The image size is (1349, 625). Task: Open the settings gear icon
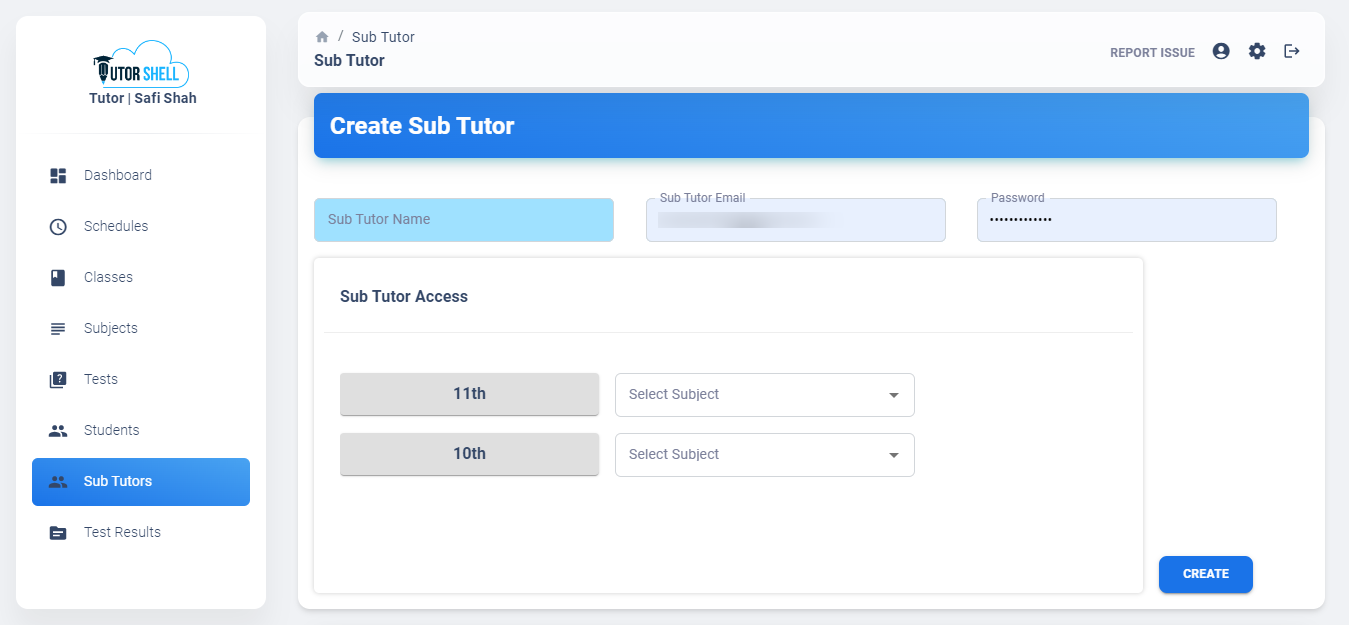point(1257,51)
